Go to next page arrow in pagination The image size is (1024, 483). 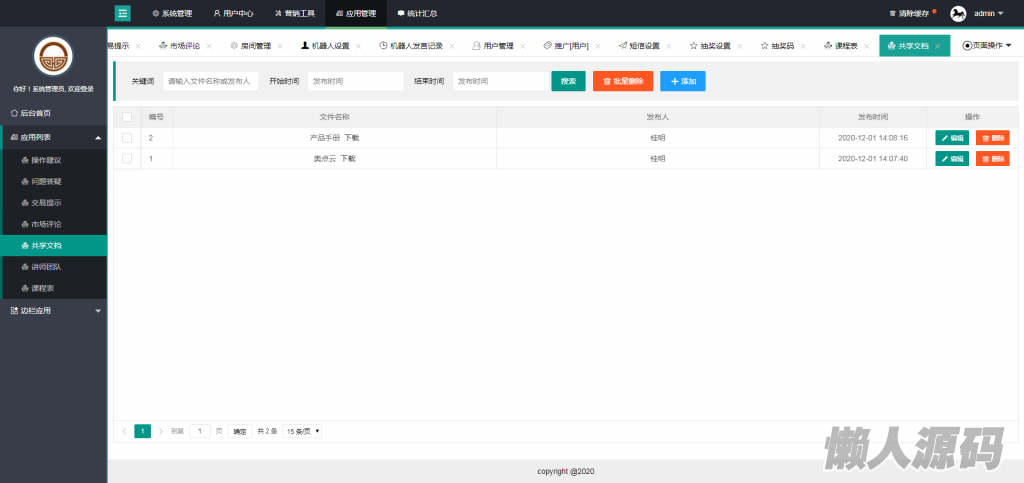160,431
